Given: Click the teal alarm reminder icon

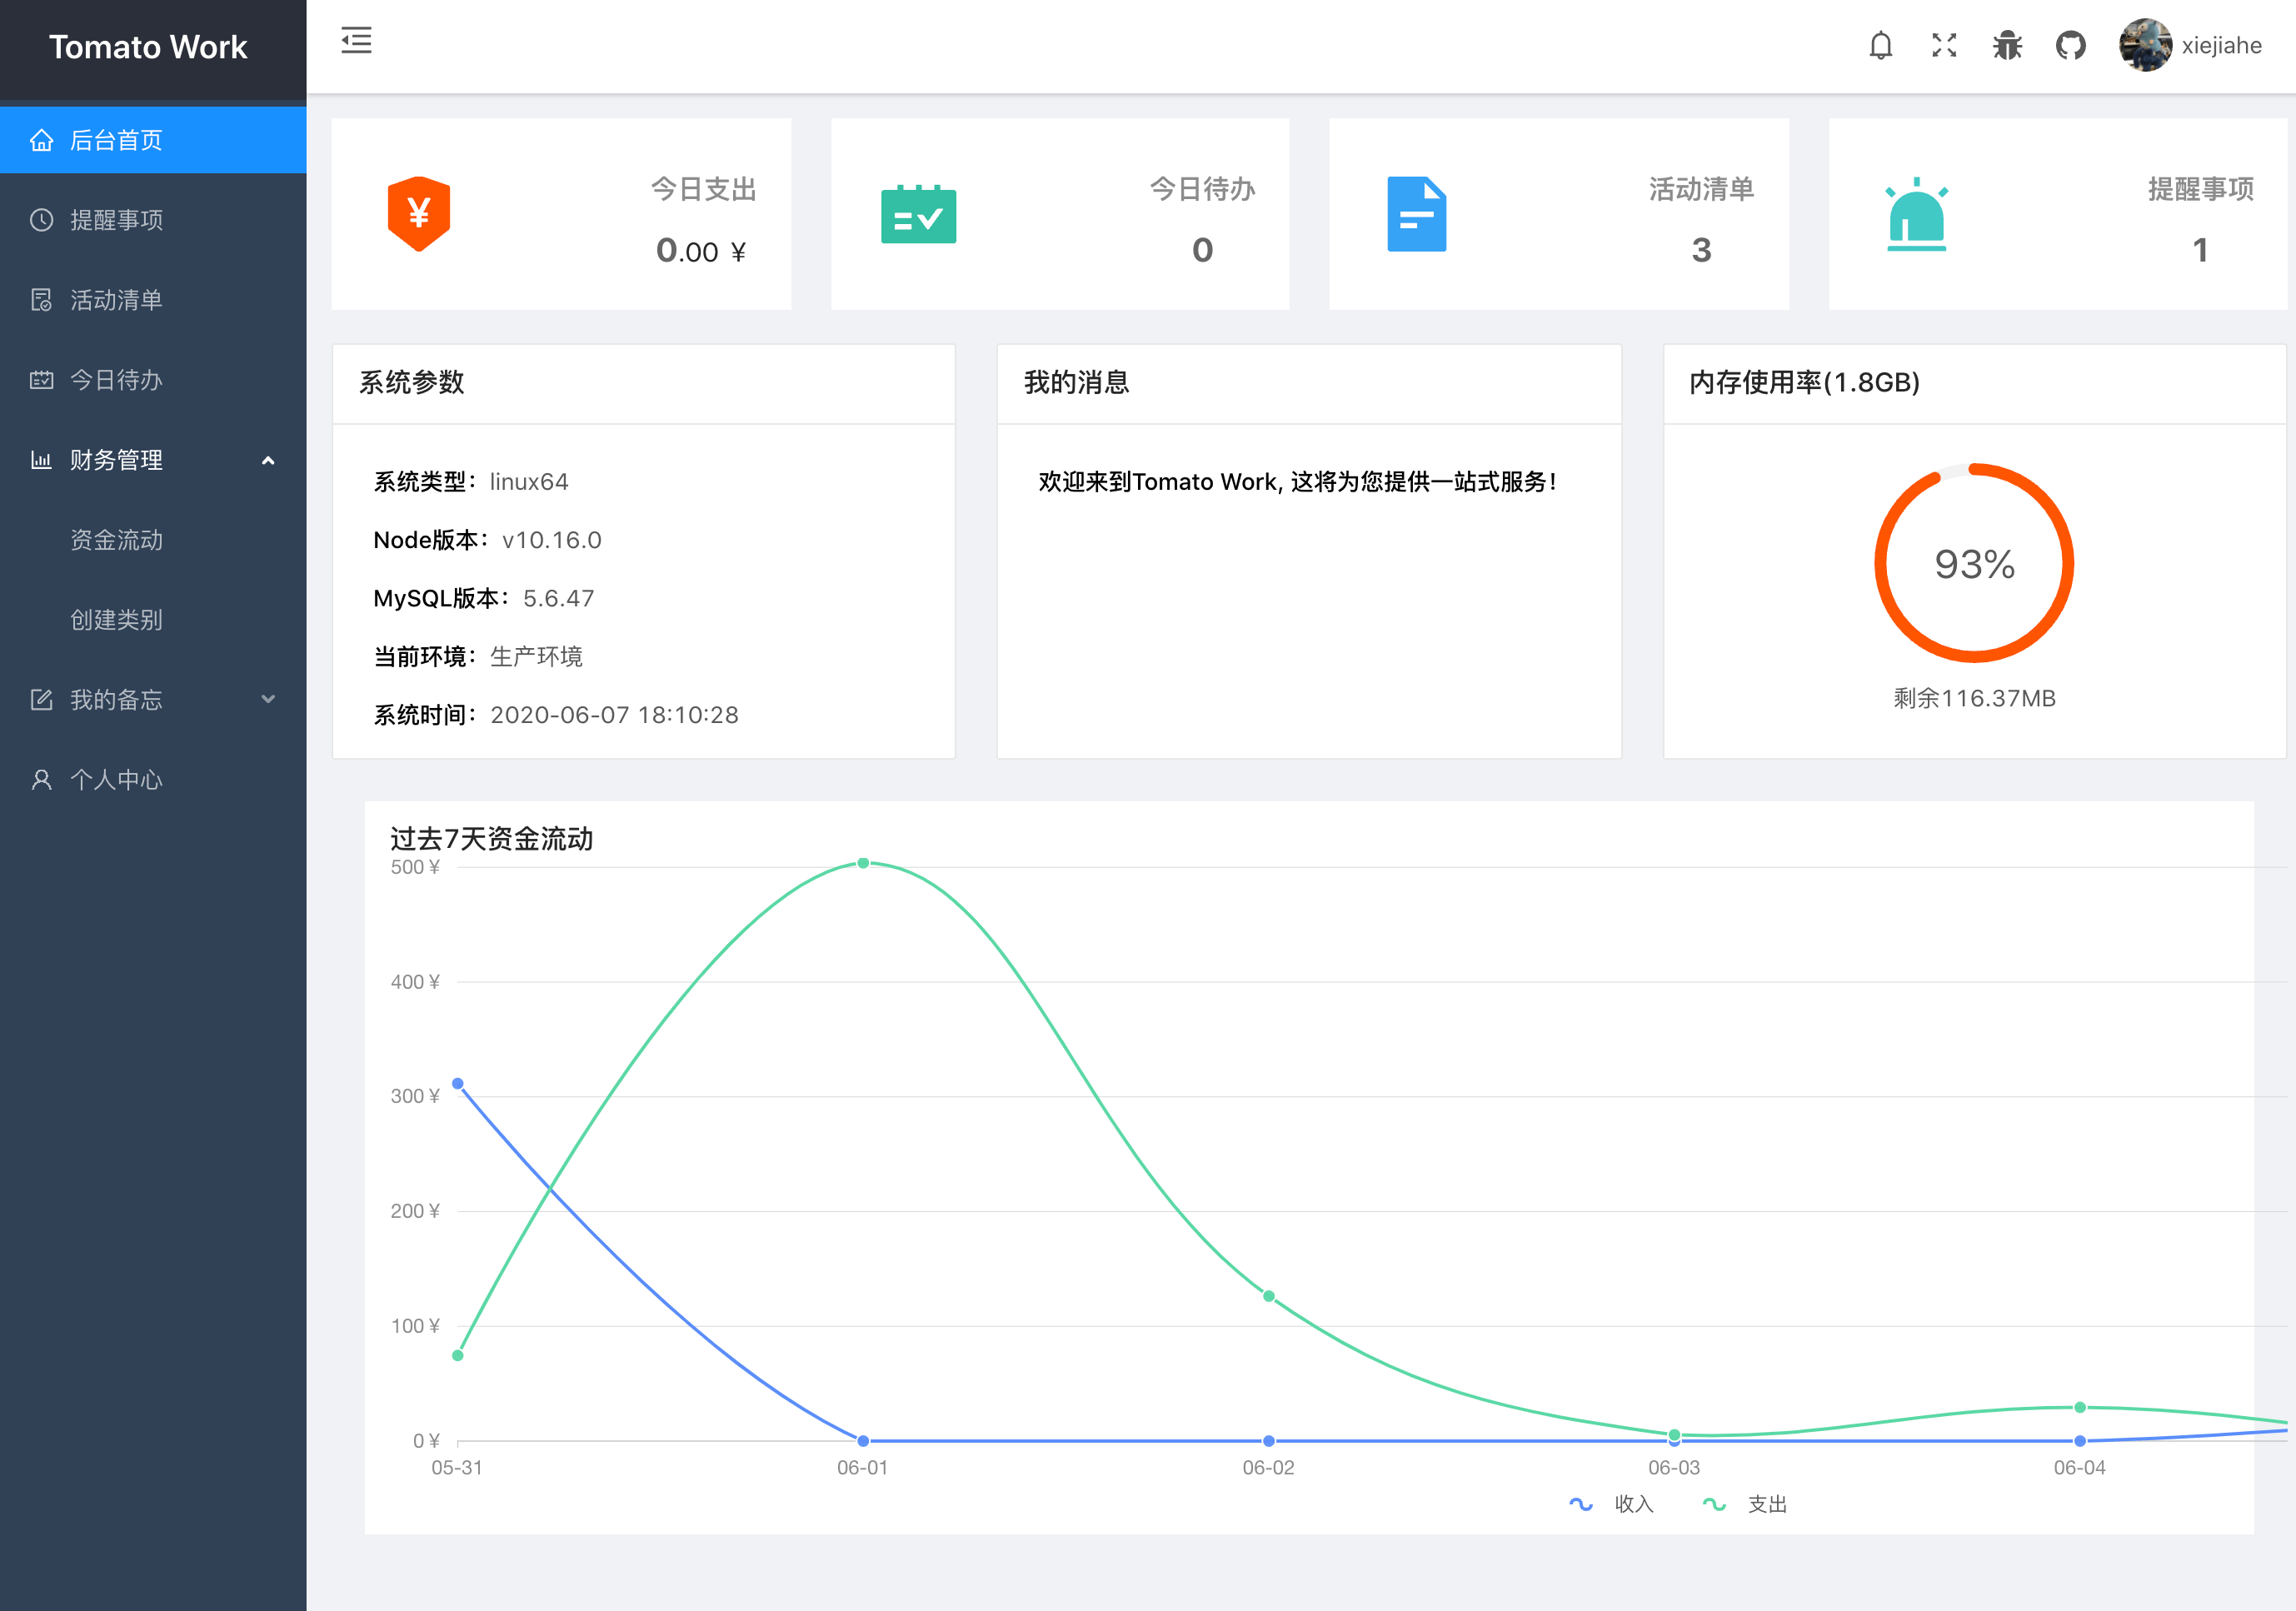Looking at the screenshot, I should (1915, 214).
